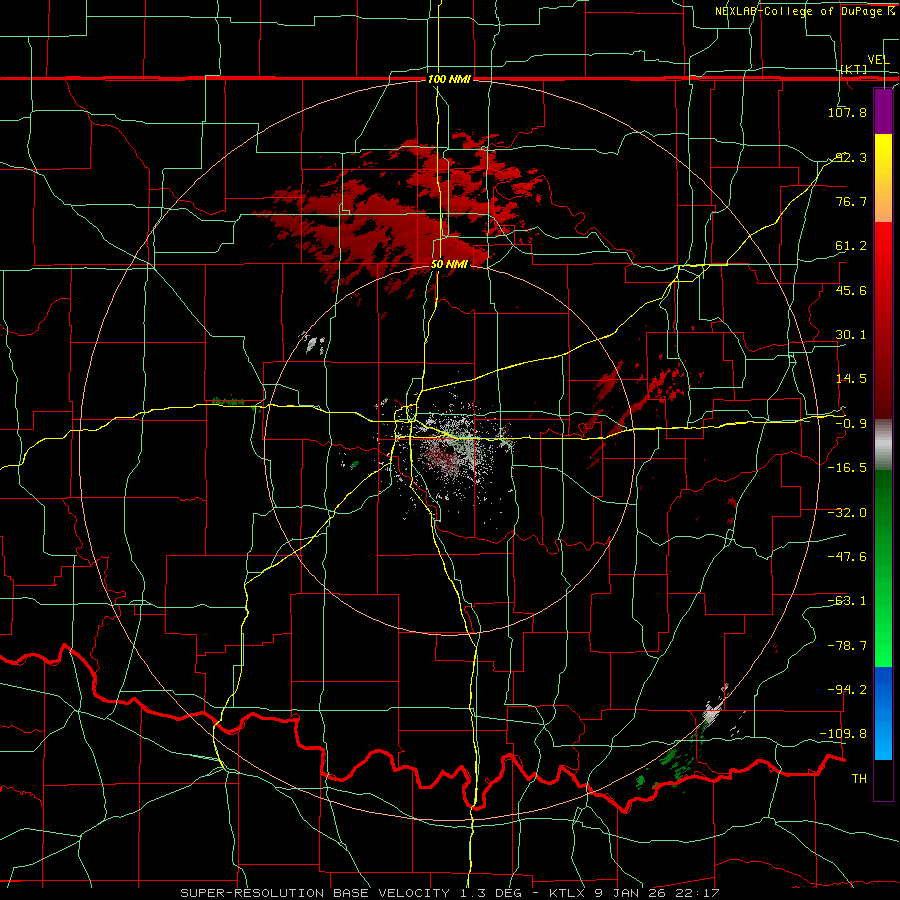Click the VEL legend heading
The height and width of the screenshot is (900, 900).
(878, 60)
